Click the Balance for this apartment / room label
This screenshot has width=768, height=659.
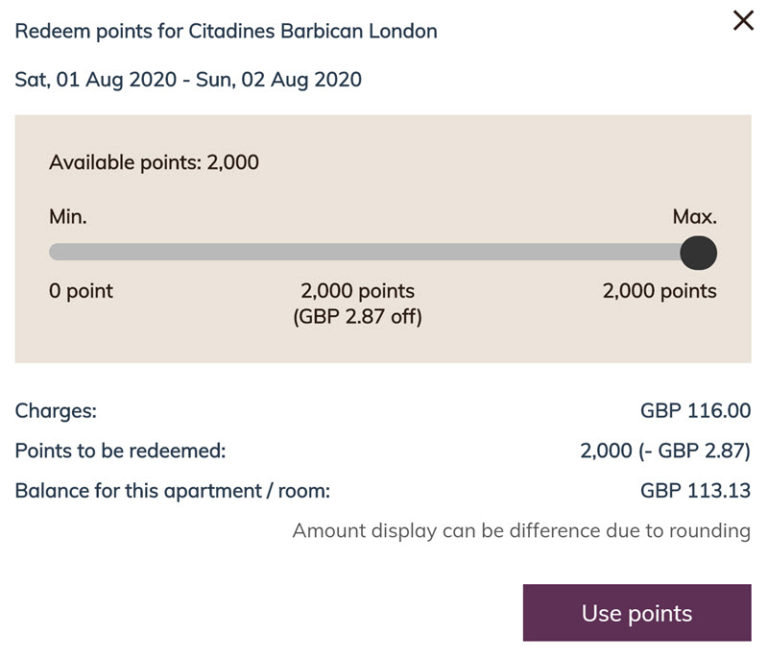[x=172, y=491]
